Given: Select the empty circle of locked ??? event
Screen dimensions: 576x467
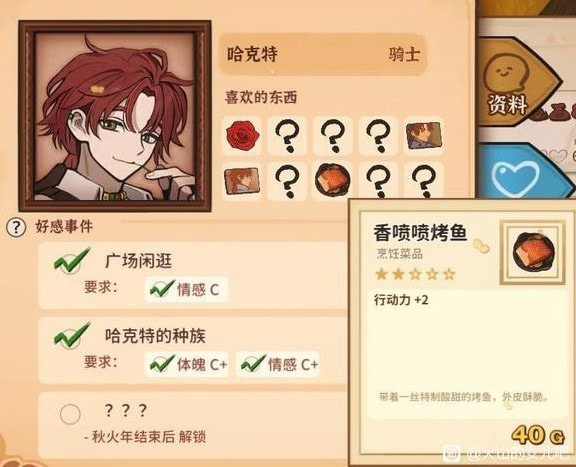Looking at the screenshot, I should pyautogui.click(x=70, y=414).
